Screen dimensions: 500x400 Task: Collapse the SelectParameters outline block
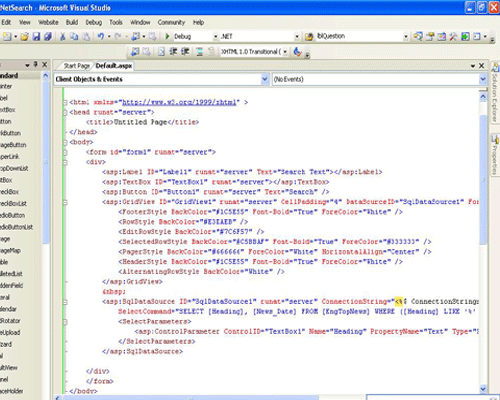click(65, 322)
